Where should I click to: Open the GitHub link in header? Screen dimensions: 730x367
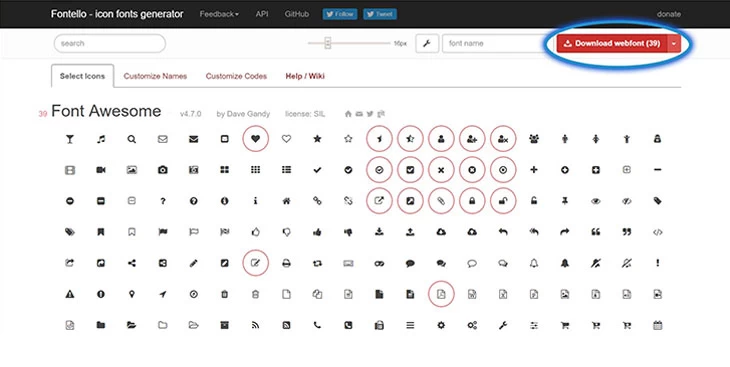[x=297, y=14]
